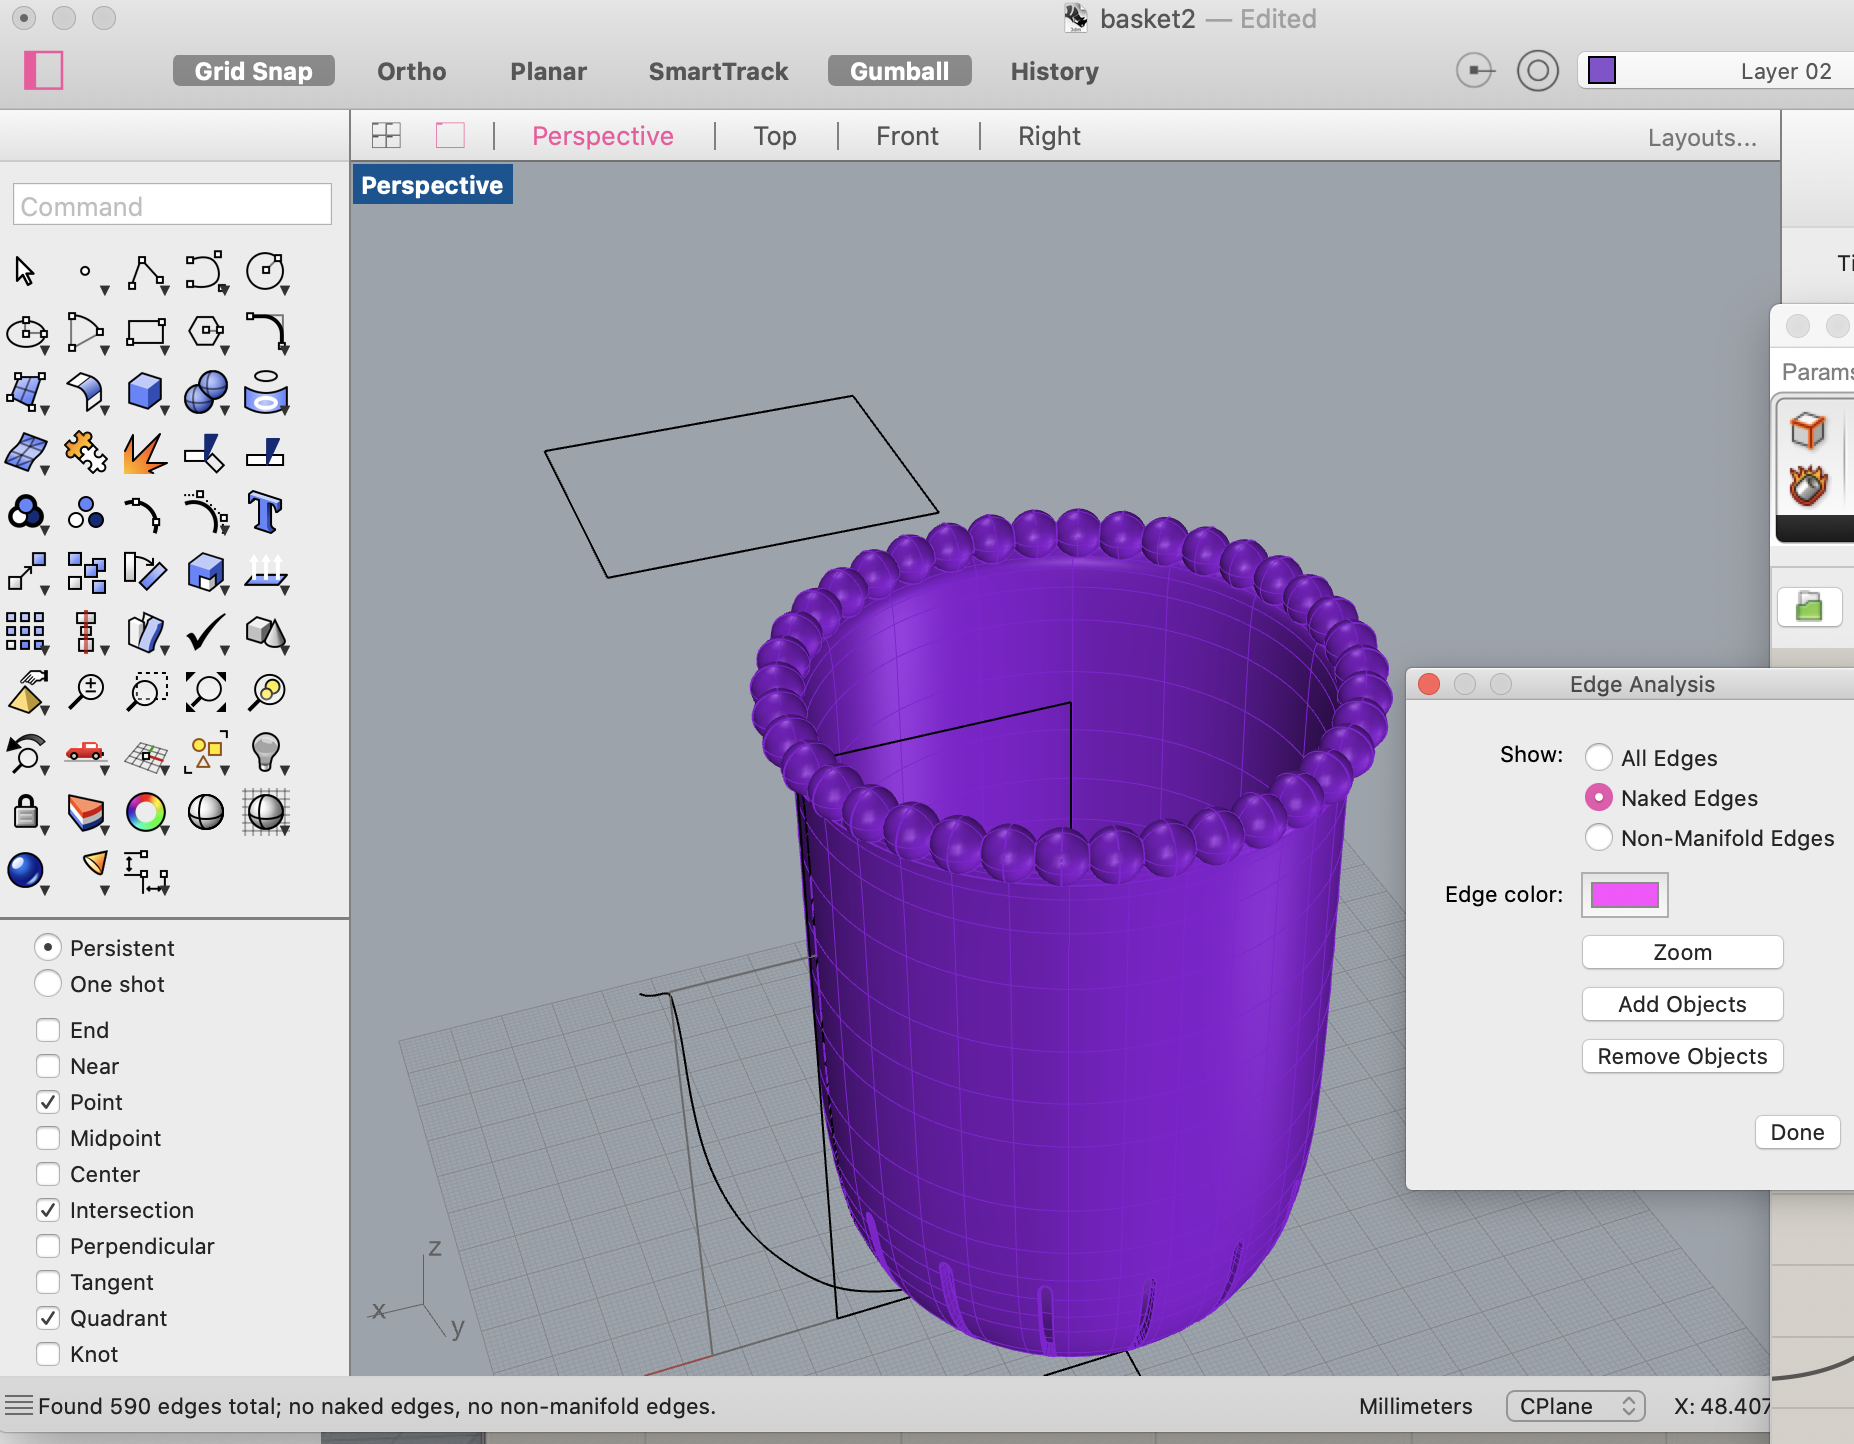Viewport: 1854px width, 1444px height.
Task: Open the polyline drawing tool
Action: point(146,271)
